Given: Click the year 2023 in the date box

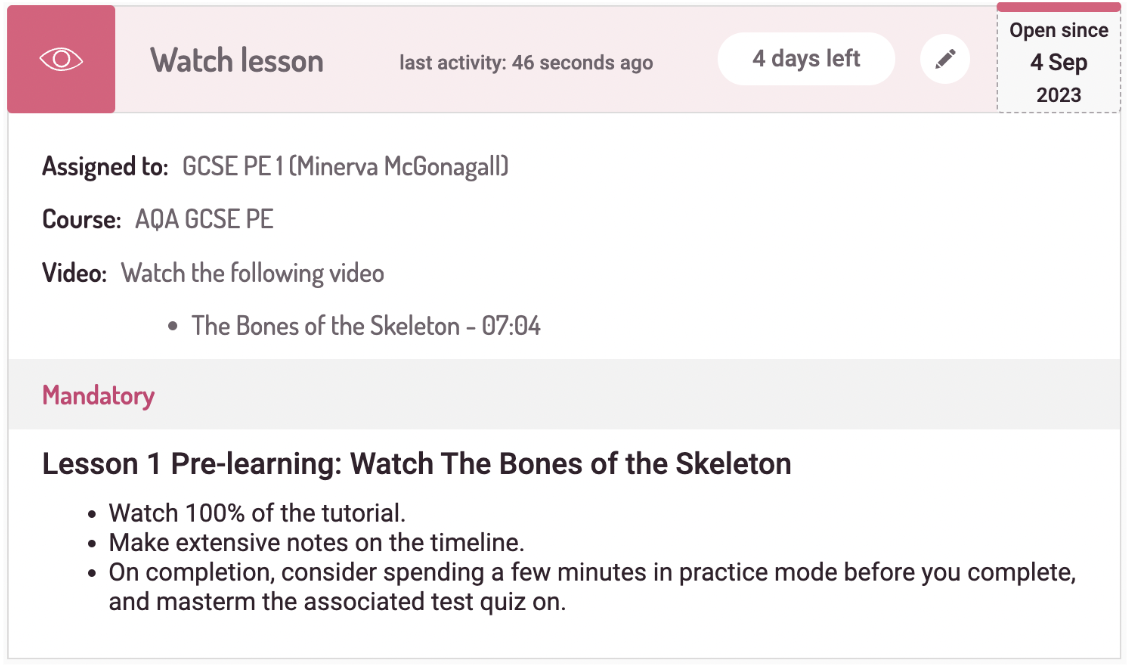Looking at the screenshot, I should tap(1058, 95).
